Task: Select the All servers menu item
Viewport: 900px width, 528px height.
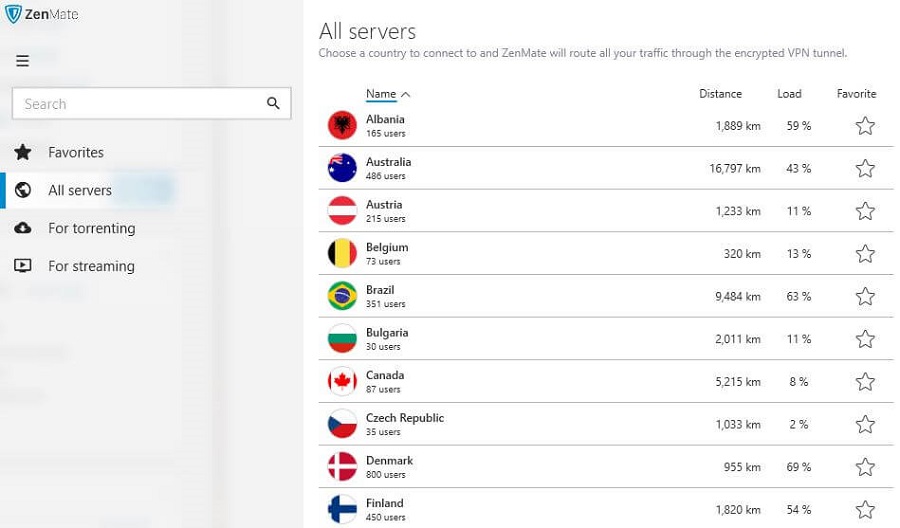Action: (x=80, y=190)
